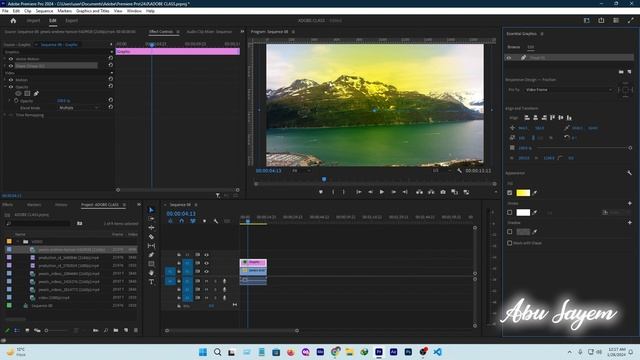Image resolution: width=640 pixels, height=360 pixels.
Task: Select pink Graphic clip in timeline
Action: [x=253, y=262]
